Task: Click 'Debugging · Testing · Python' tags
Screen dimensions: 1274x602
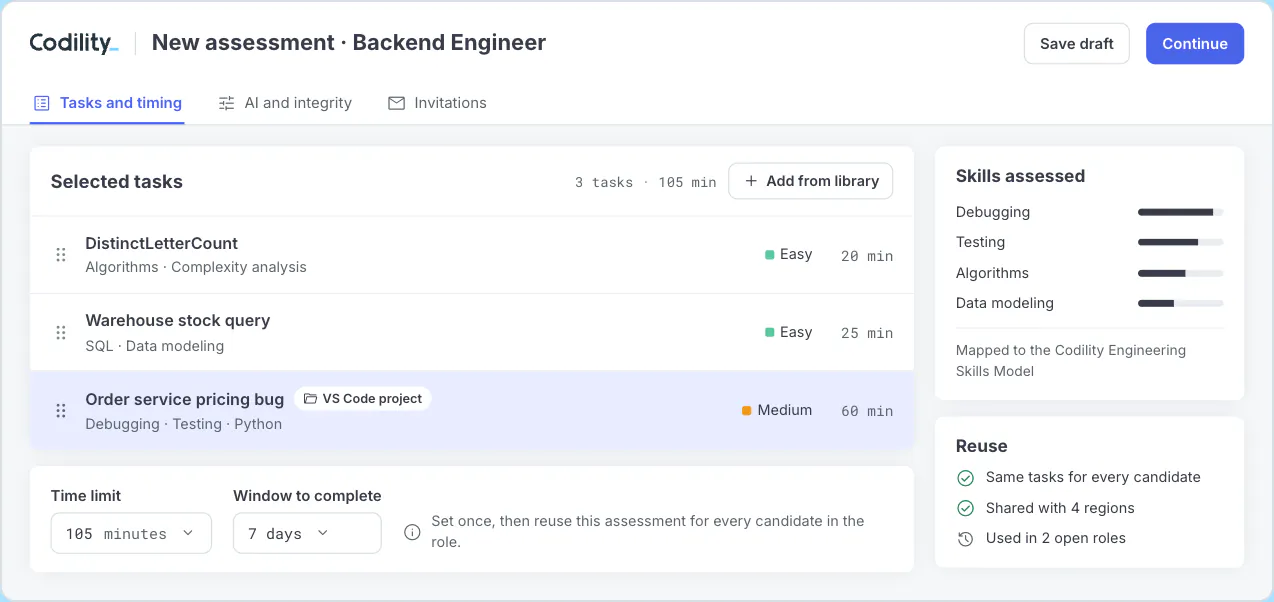Action: pyautogui.click(x=184, y=424)
